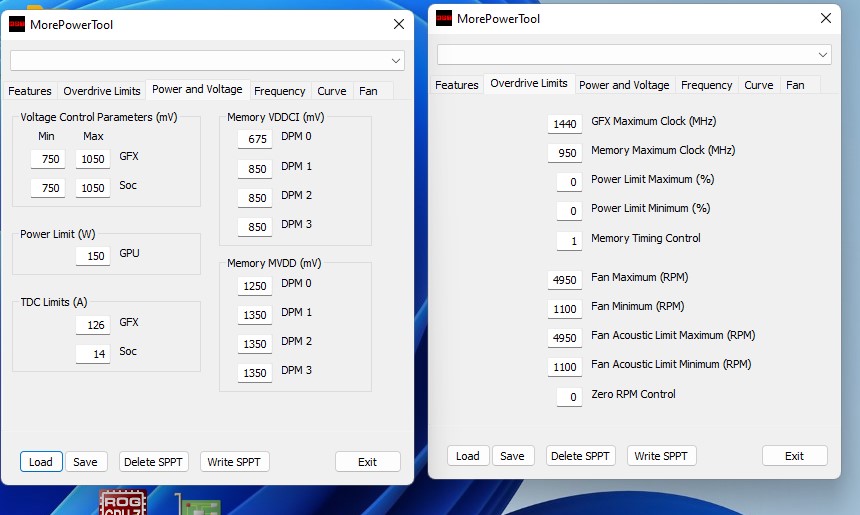Close the right MorePowerTool window
Image resolution: width=860 pixels, height=515 pixels.
[825, 18]
